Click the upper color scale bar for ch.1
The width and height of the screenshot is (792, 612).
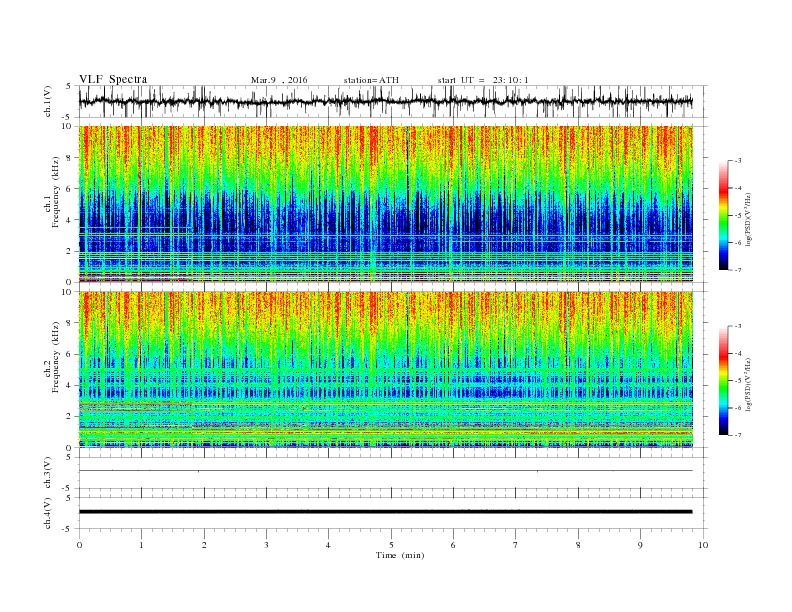tap(724, 216)
